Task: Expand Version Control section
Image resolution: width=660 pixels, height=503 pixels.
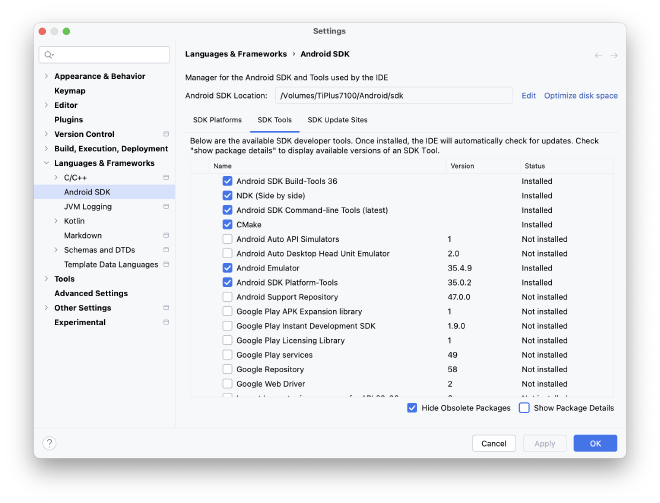Action: click(x=46, y=134)
